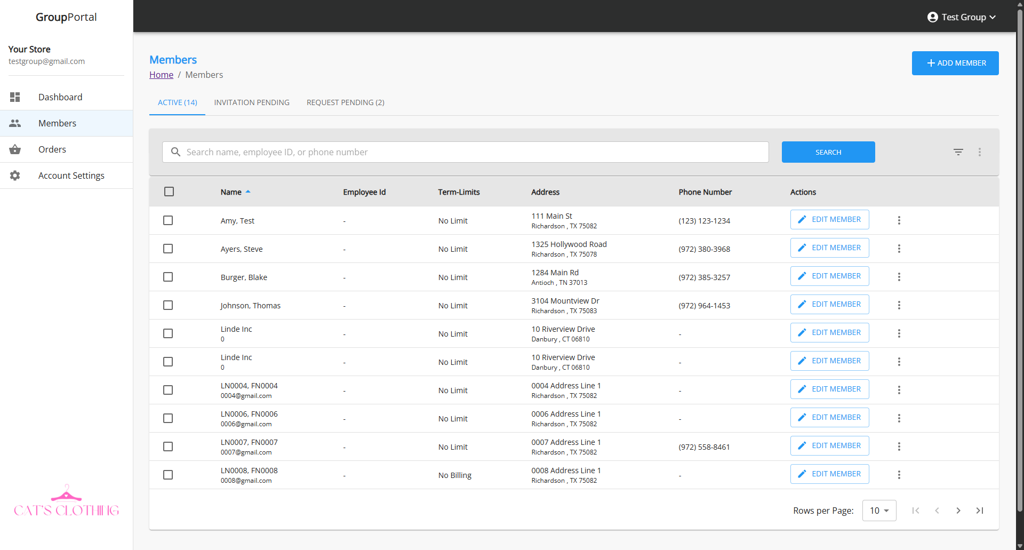The width and height of the screenshot is (1024, 550).
Task: Open the three-dot menu for Ayers, Steve
Action: pyautogui.click(x=899, y=249)
